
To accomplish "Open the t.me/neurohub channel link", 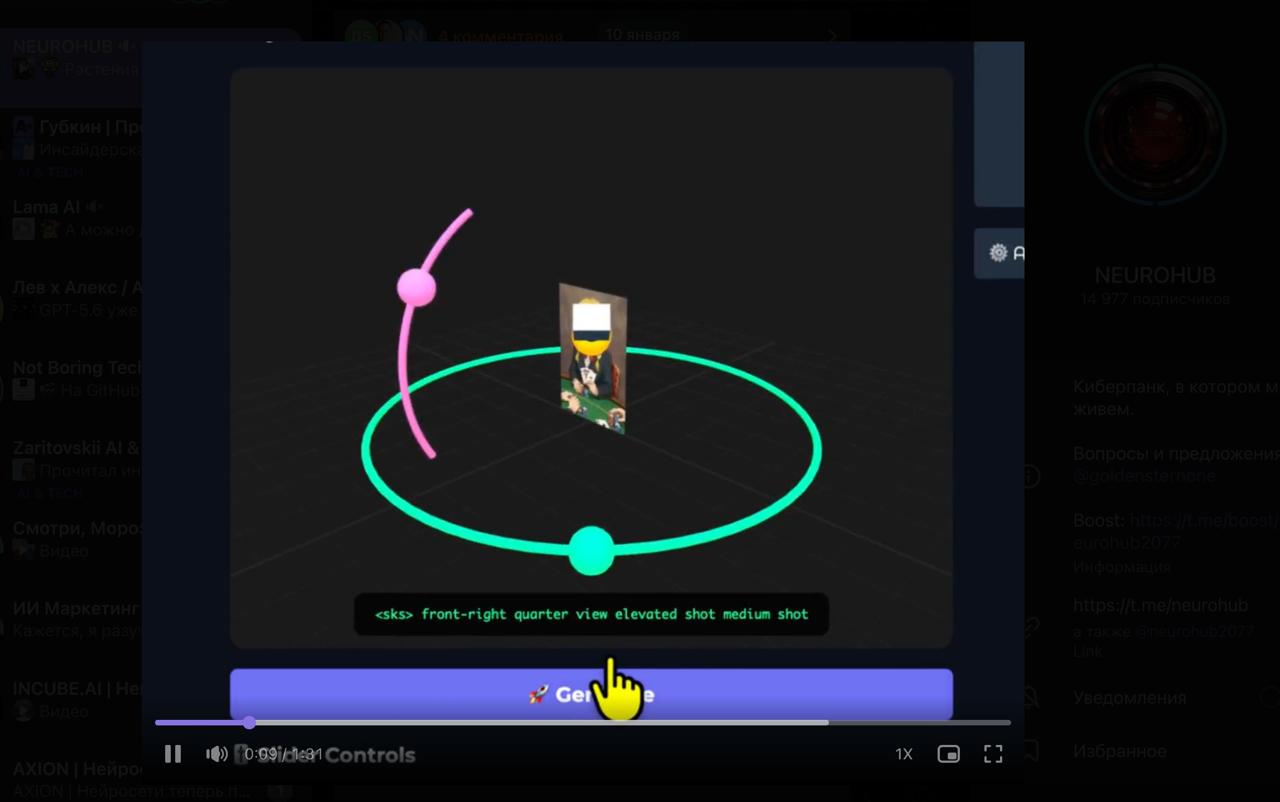I will [1160, 606].
